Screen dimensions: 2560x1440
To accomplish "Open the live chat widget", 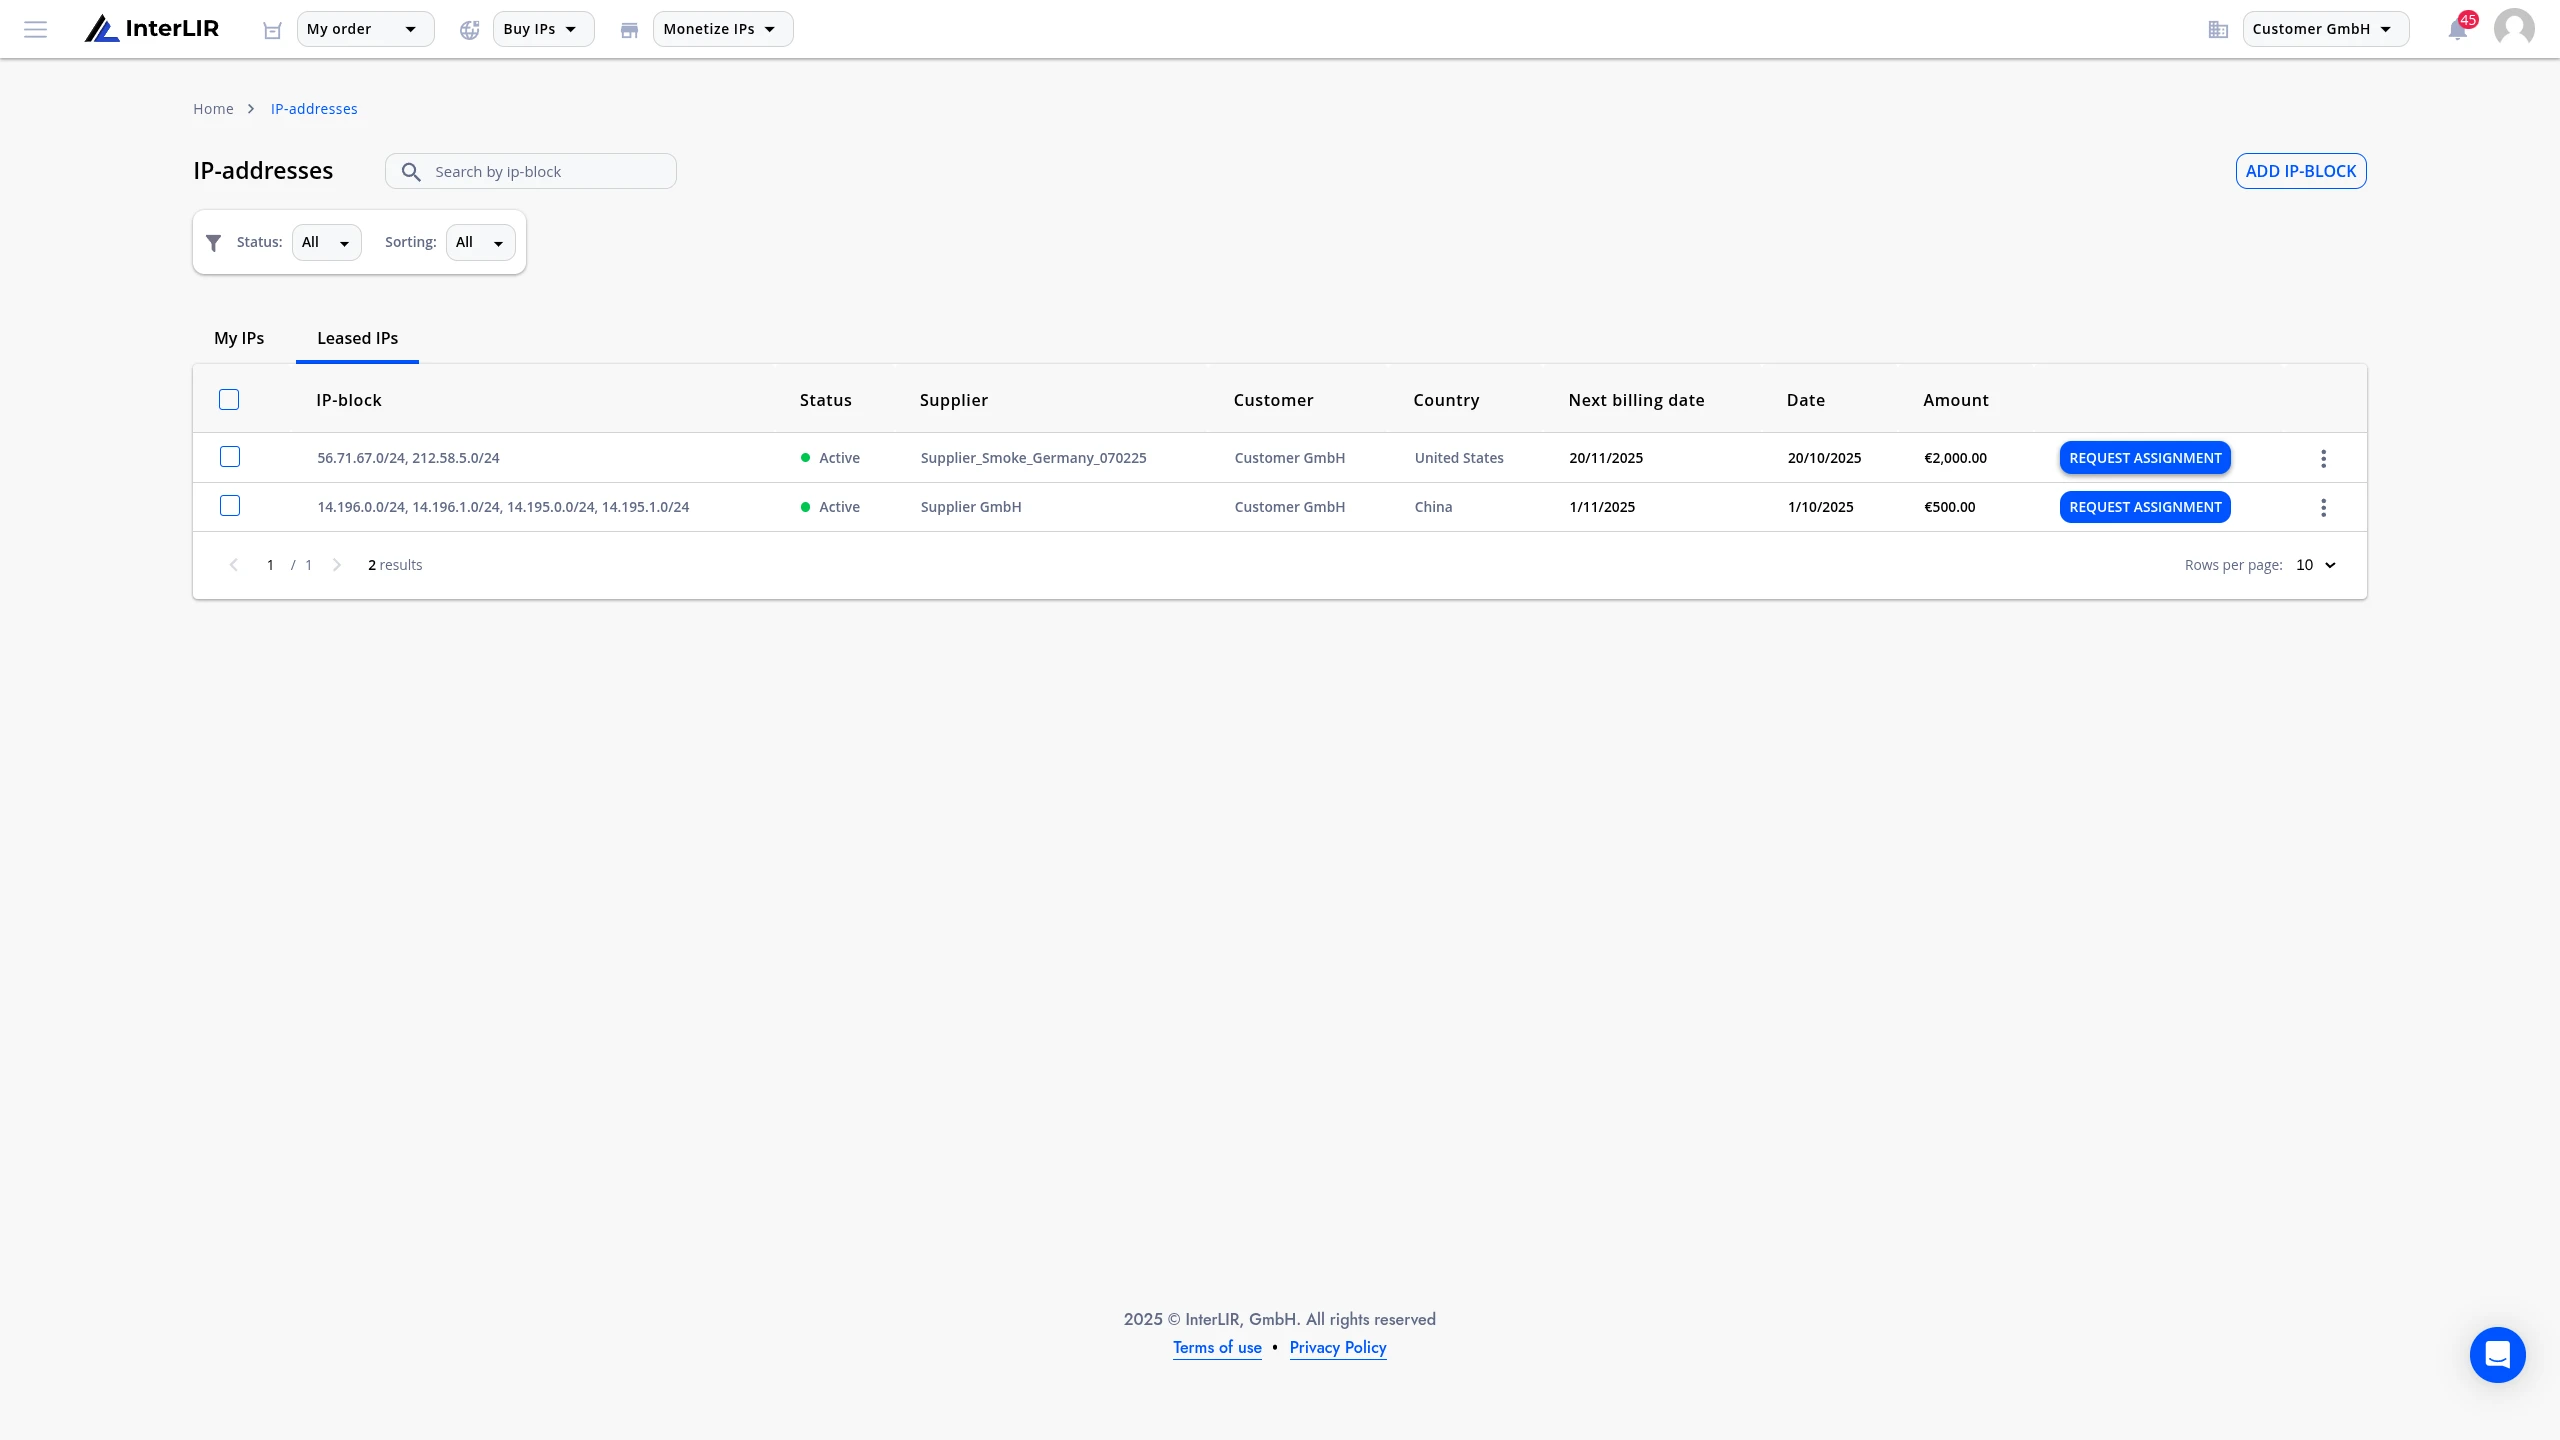I will tap(2497, 1355).
